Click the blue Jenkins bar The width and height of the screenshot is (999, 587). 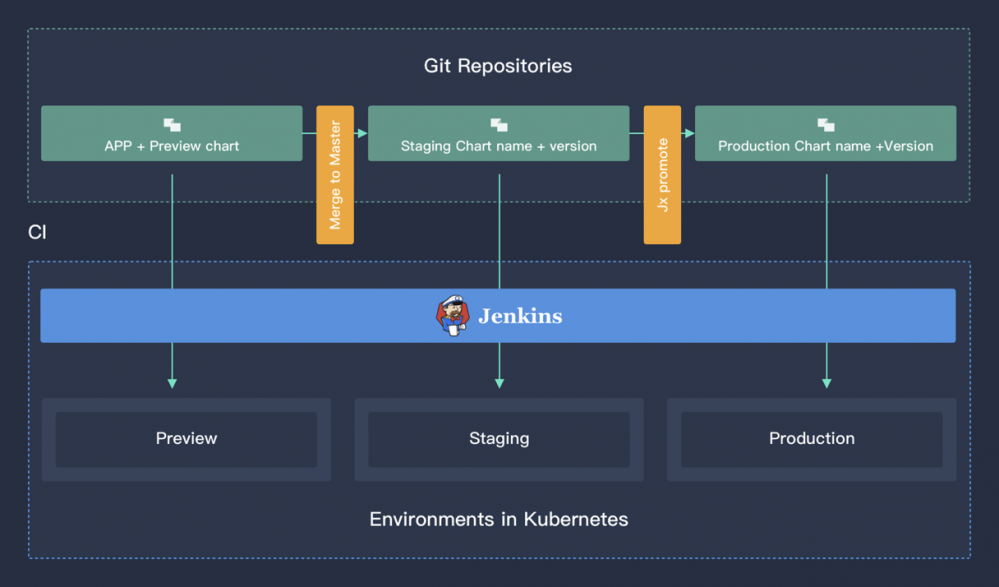point(499,315)
